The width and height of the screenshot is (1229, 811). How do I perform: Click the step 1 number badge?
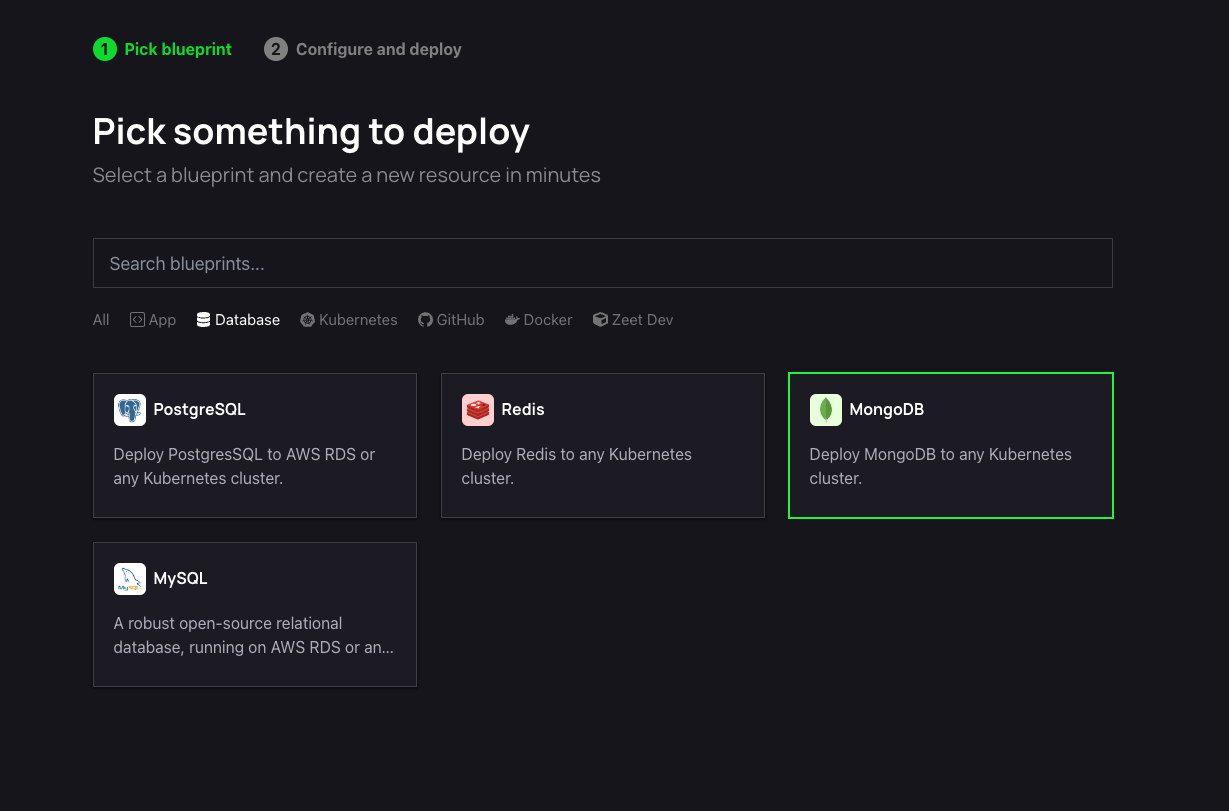(x=105, y=49)
